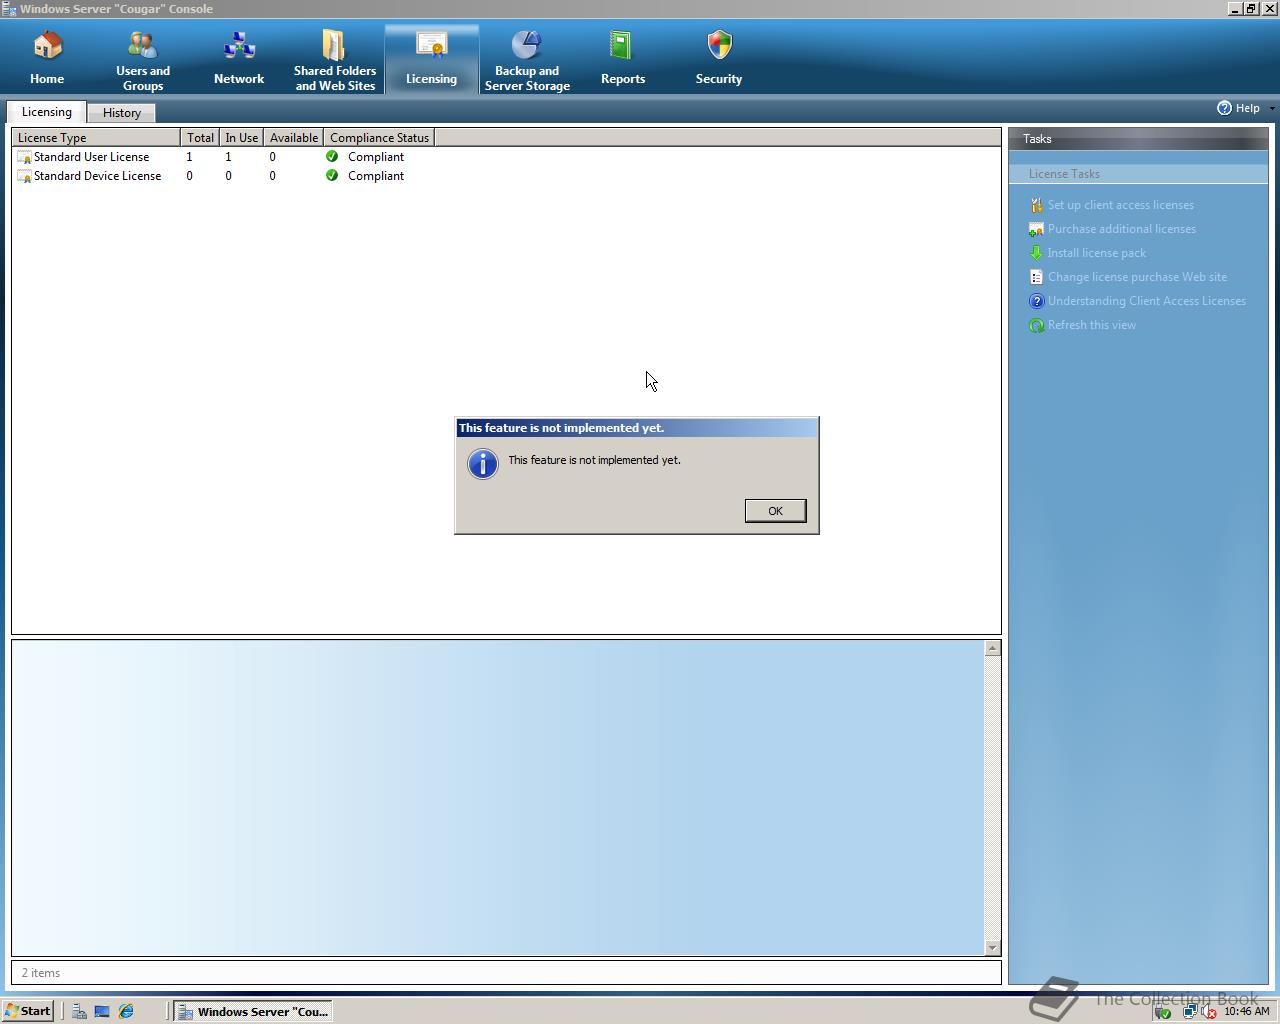Click Change license purchase Web site link

(1137, 277)
